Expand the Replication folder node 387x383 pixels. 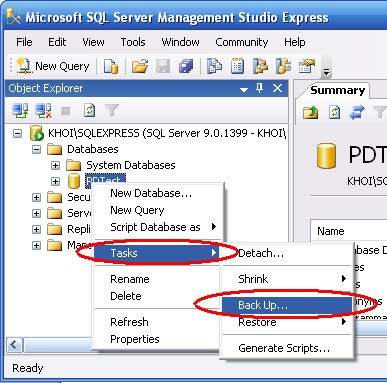tap(36, 230)
